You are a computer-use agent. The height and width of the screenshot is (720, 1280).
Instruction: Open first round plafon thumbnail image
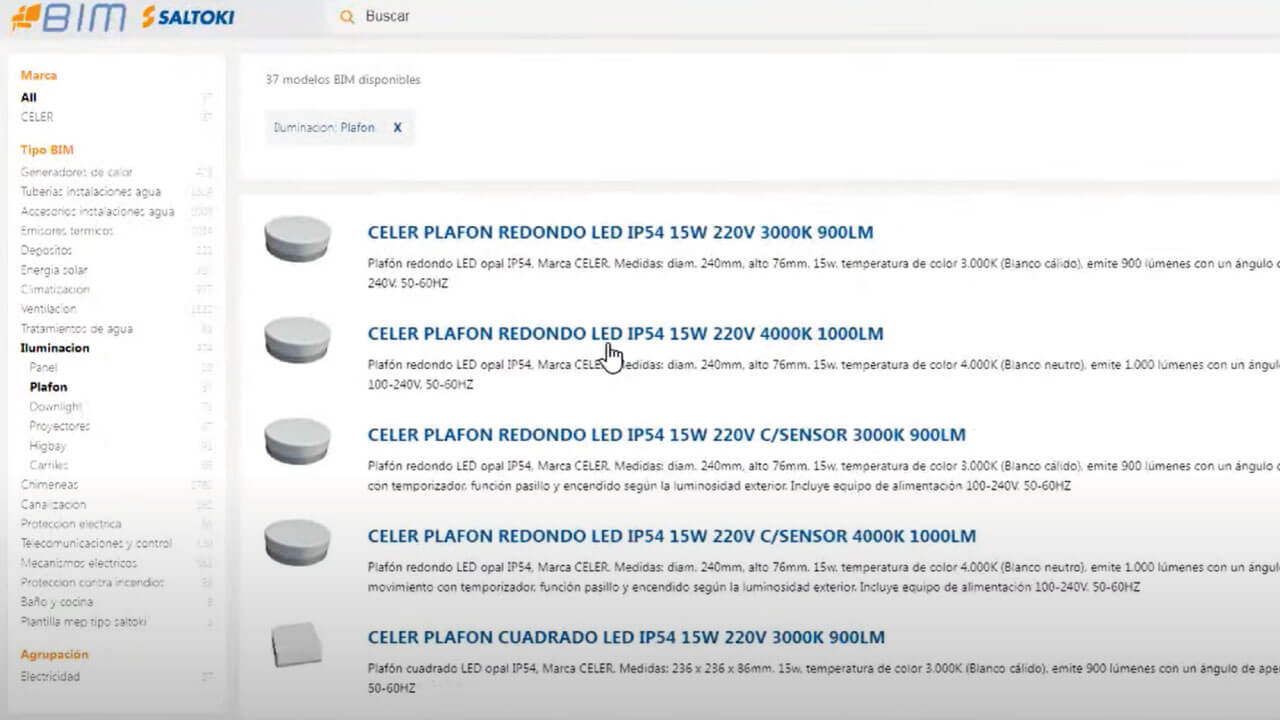pyautogui.click(x=297, y=239)
